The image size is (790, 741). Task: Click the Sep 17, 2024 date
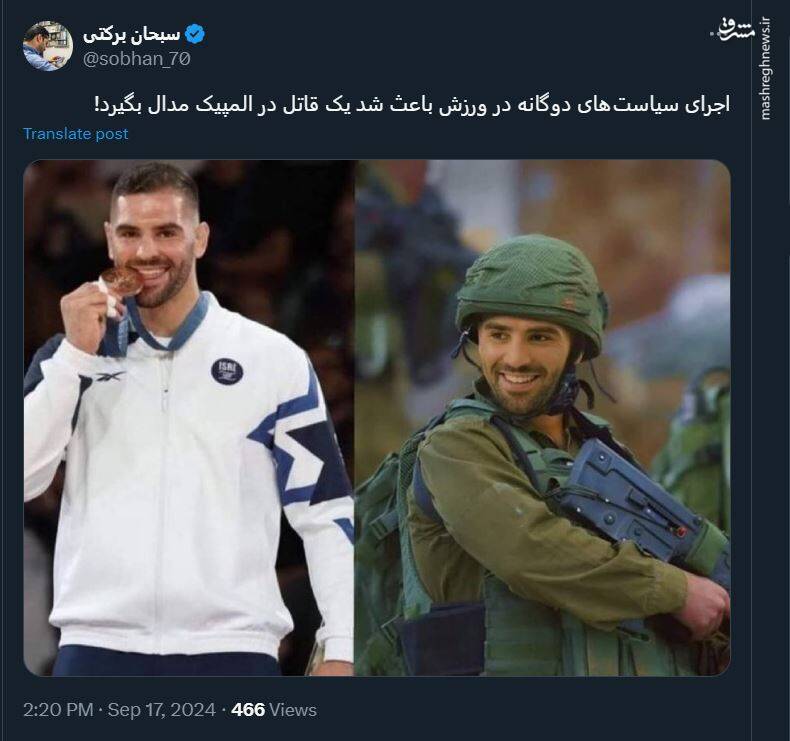(162, 710)
